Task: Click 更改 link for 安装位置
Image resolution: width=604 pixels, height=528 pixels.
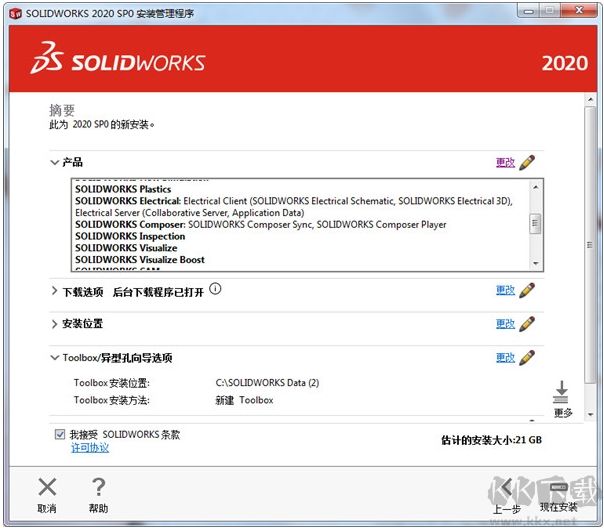Action: pos(505,324)
